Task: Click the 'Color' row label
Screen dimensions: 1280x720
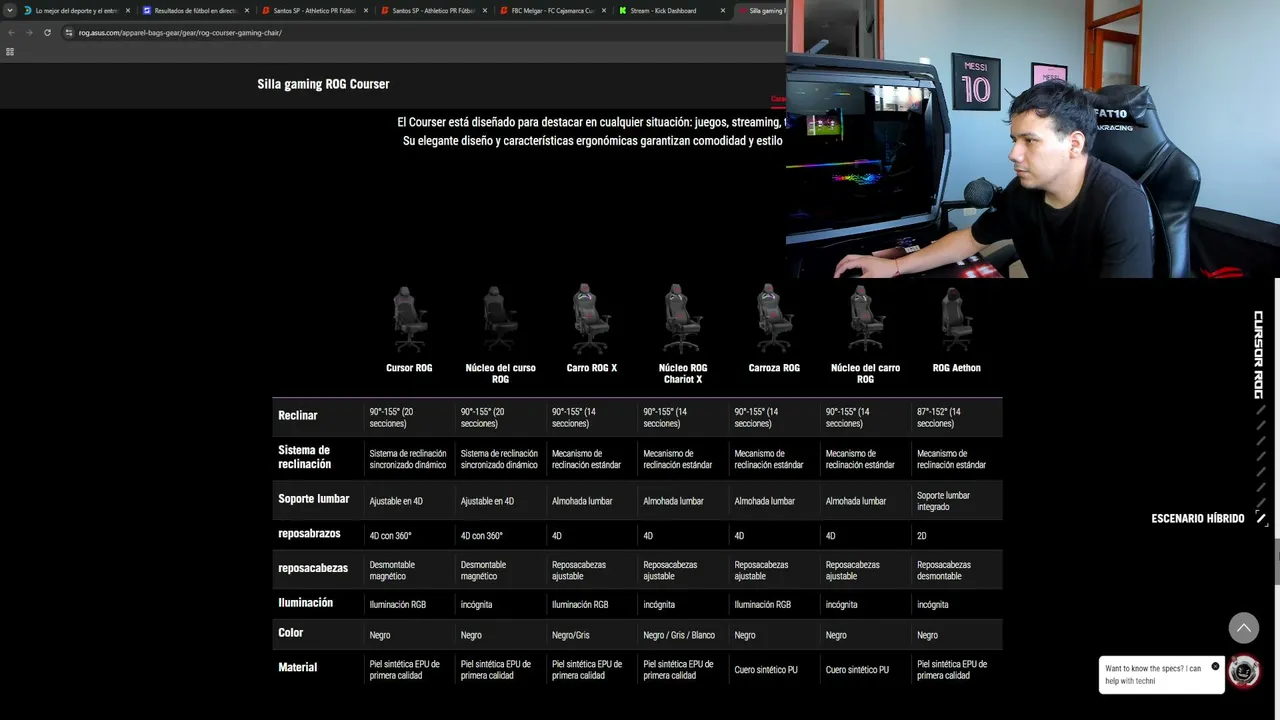Action: [x=290, y=633]
